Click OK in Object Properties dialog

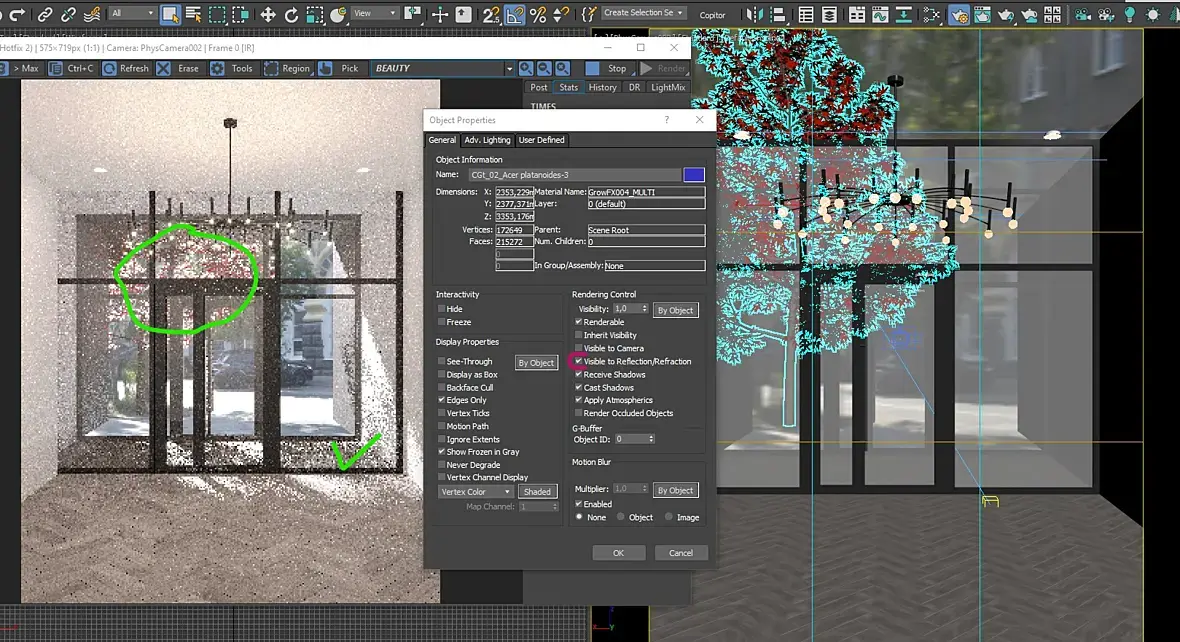(x=618, y=553)
